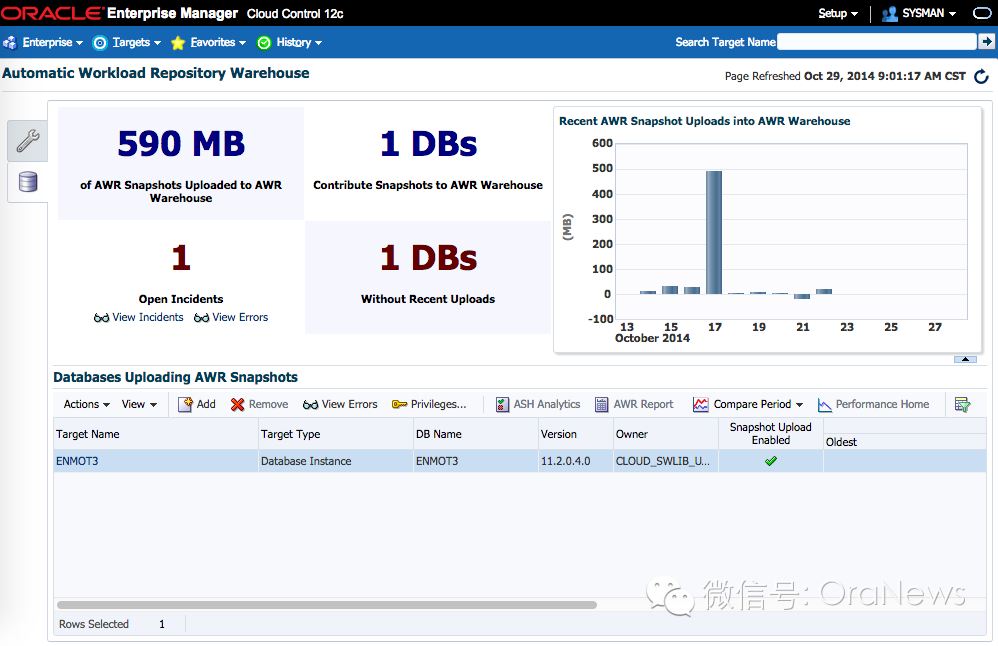Click the red X Remove icon

[x=237, y=404]
